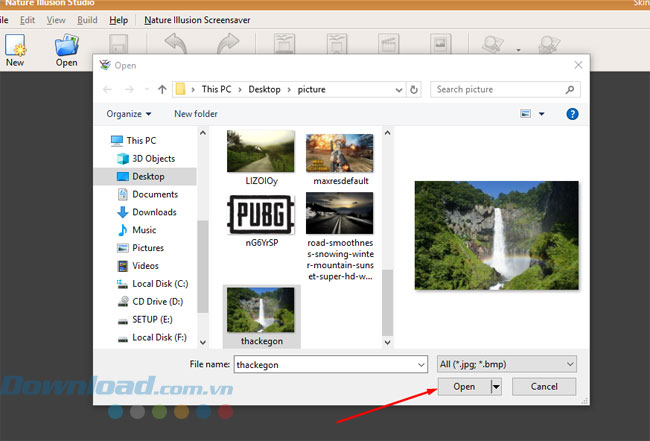Open the dialog Help question icon

pyautogui.click(x=572, y=114)
